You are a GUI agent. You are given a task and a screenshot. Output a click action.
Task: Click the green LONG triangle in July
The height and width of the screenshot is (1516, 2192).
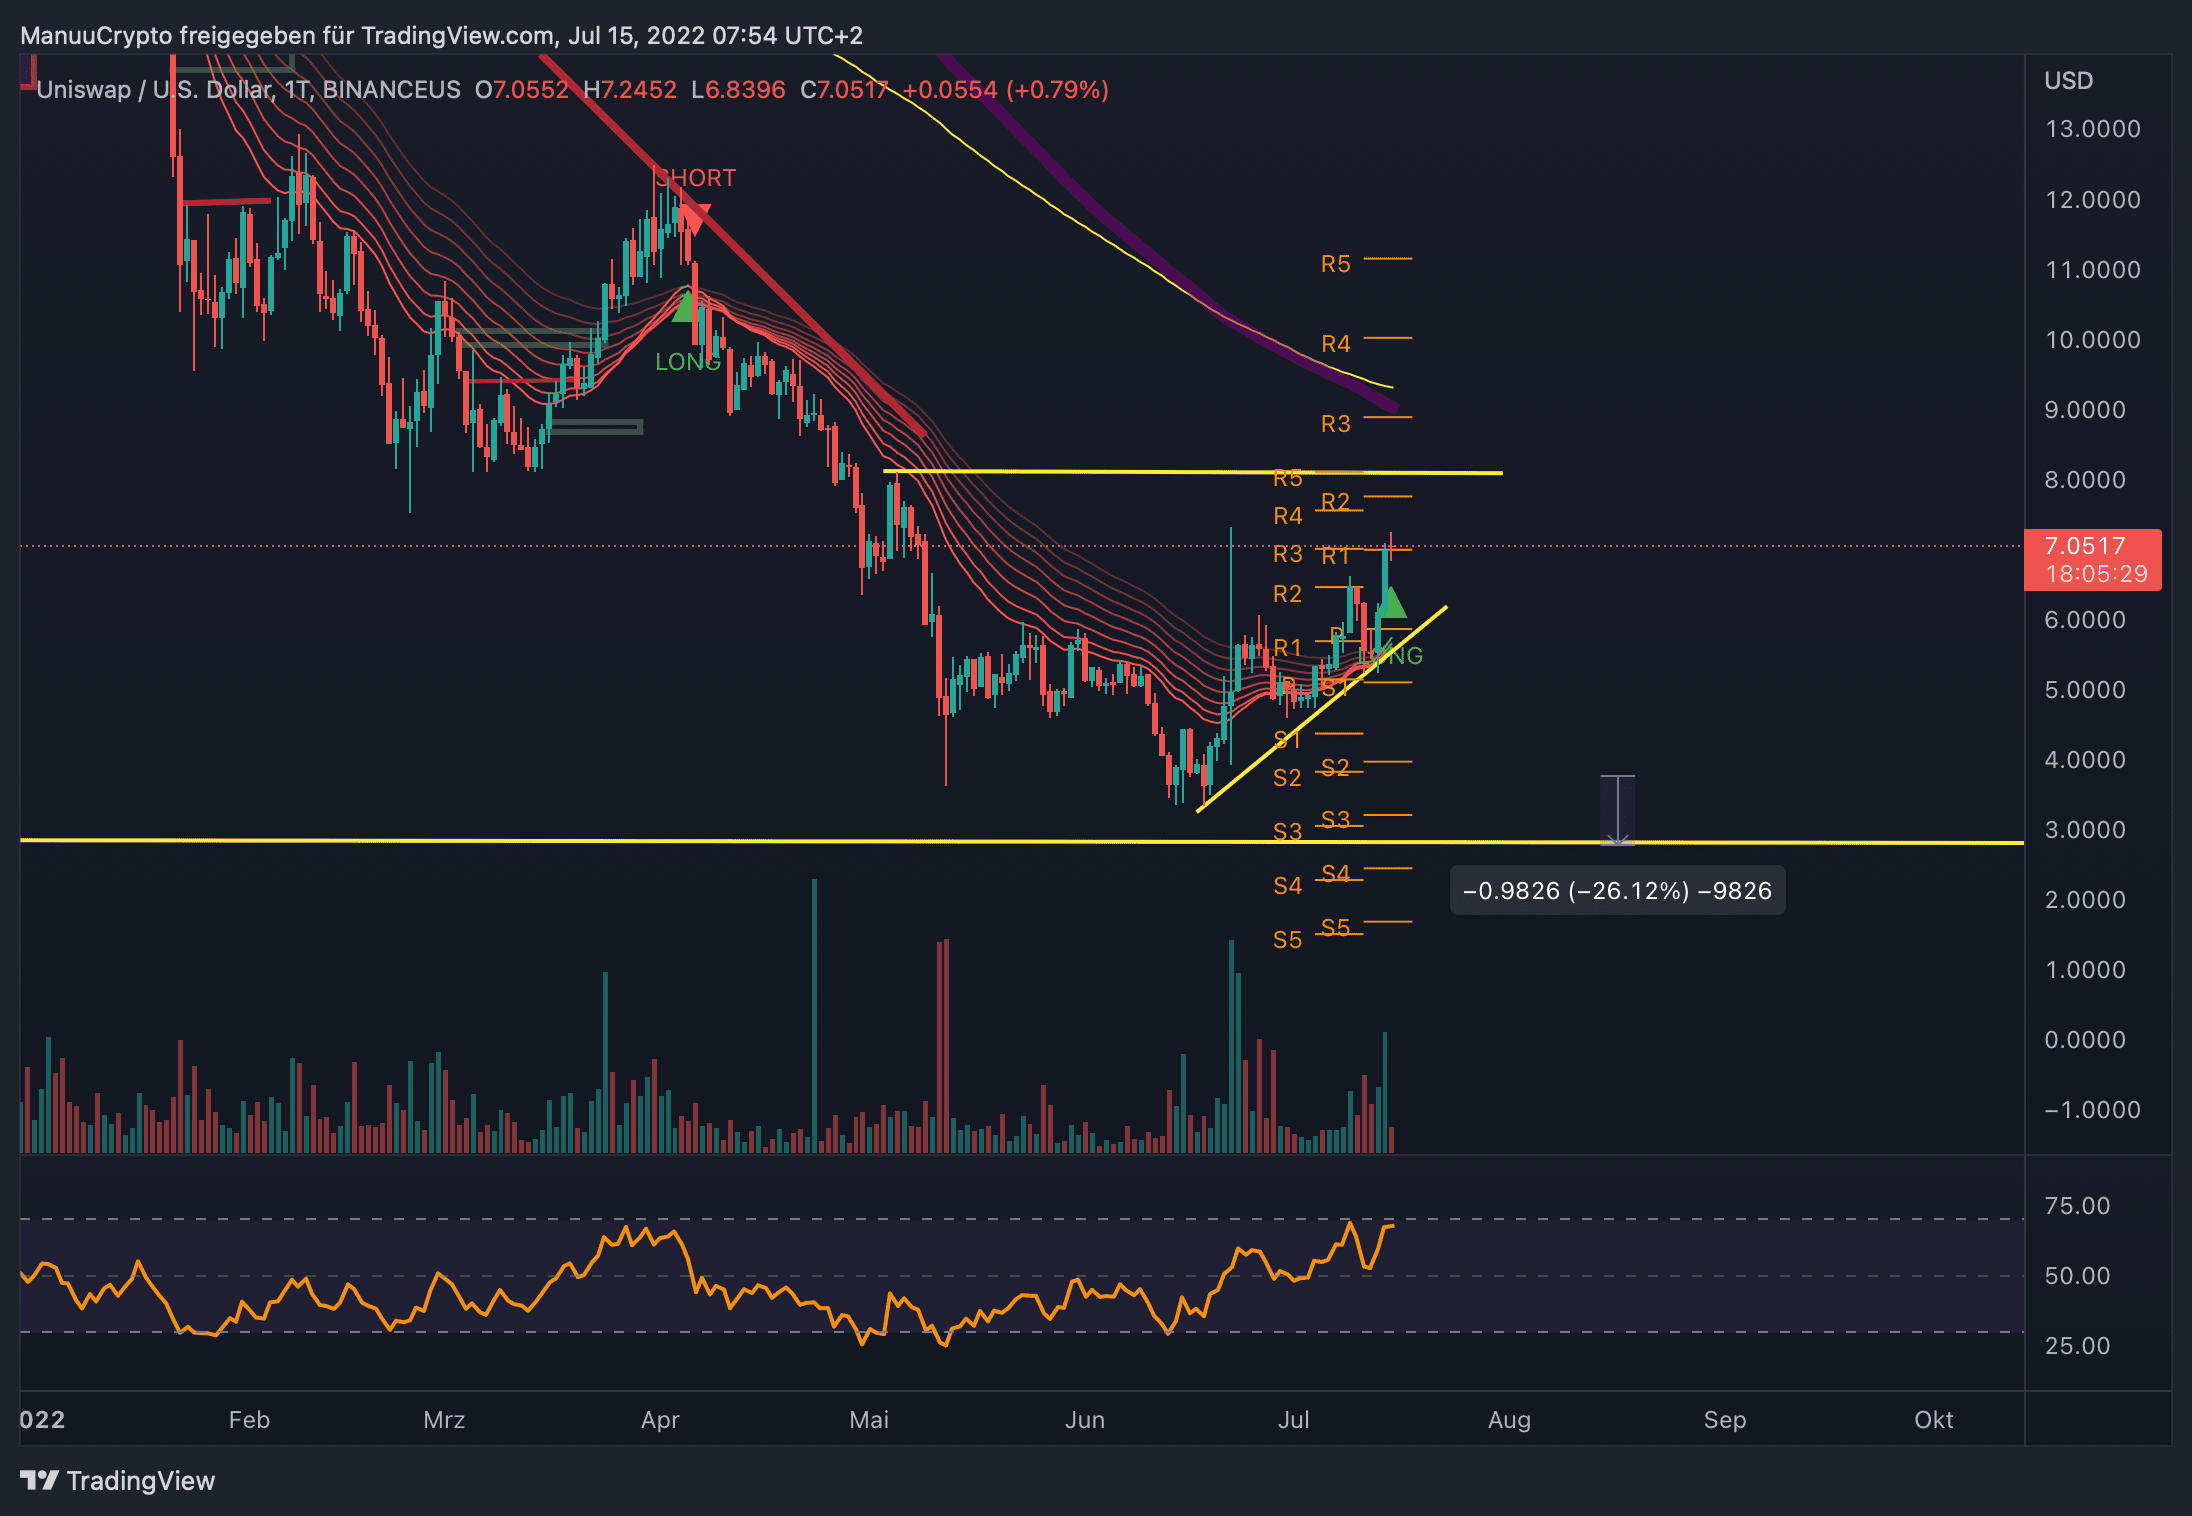[1392, 602]
